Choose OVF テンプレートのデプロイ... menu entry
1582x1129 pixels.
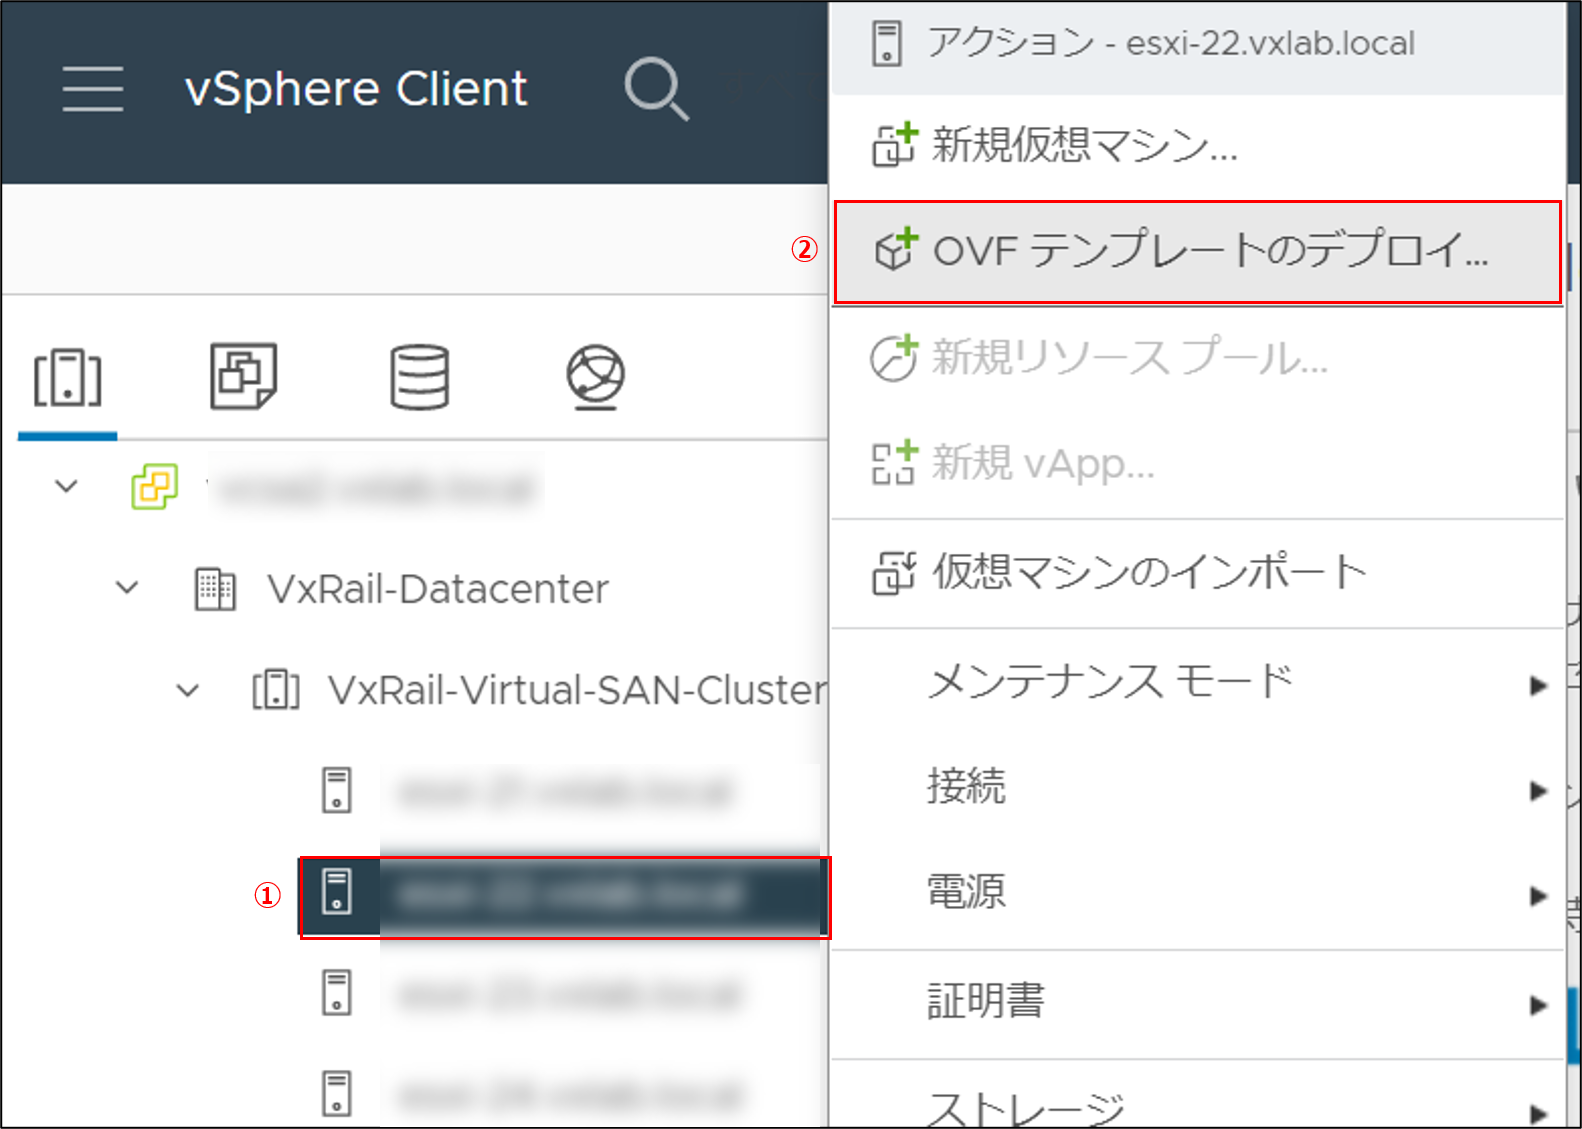tap(1198, 252)
